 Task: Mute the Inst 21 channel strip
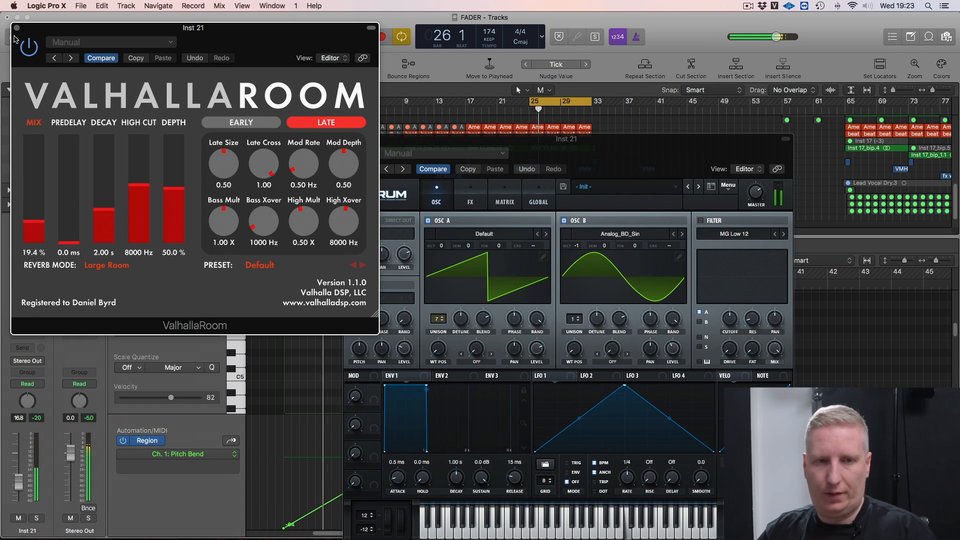(x=18, y=518)
